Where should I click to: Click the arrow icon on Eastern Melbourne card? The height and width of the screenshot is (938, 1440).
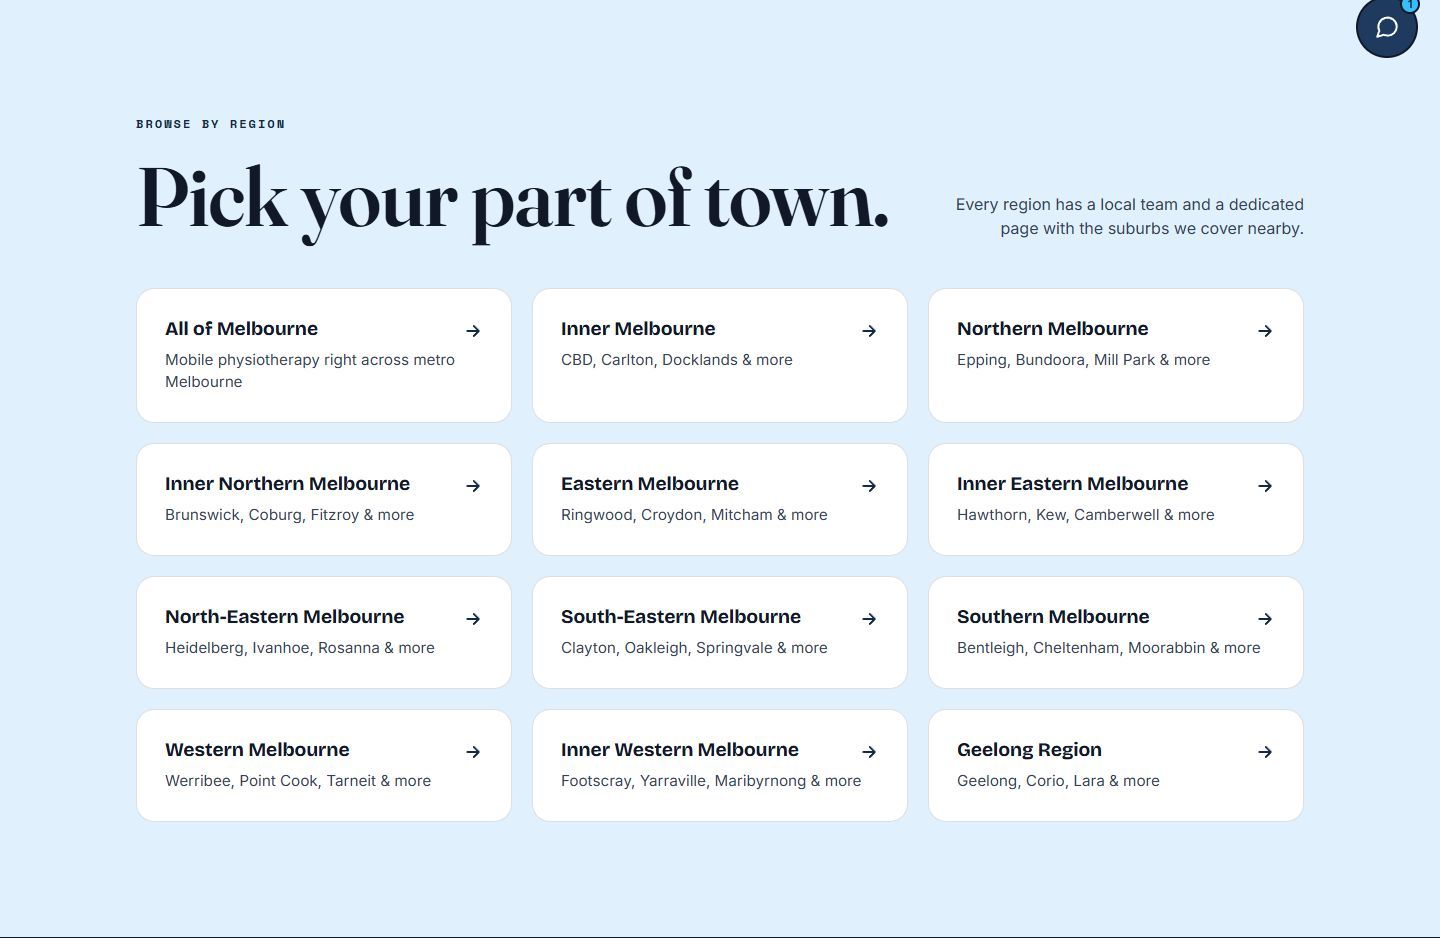(869, 486)
